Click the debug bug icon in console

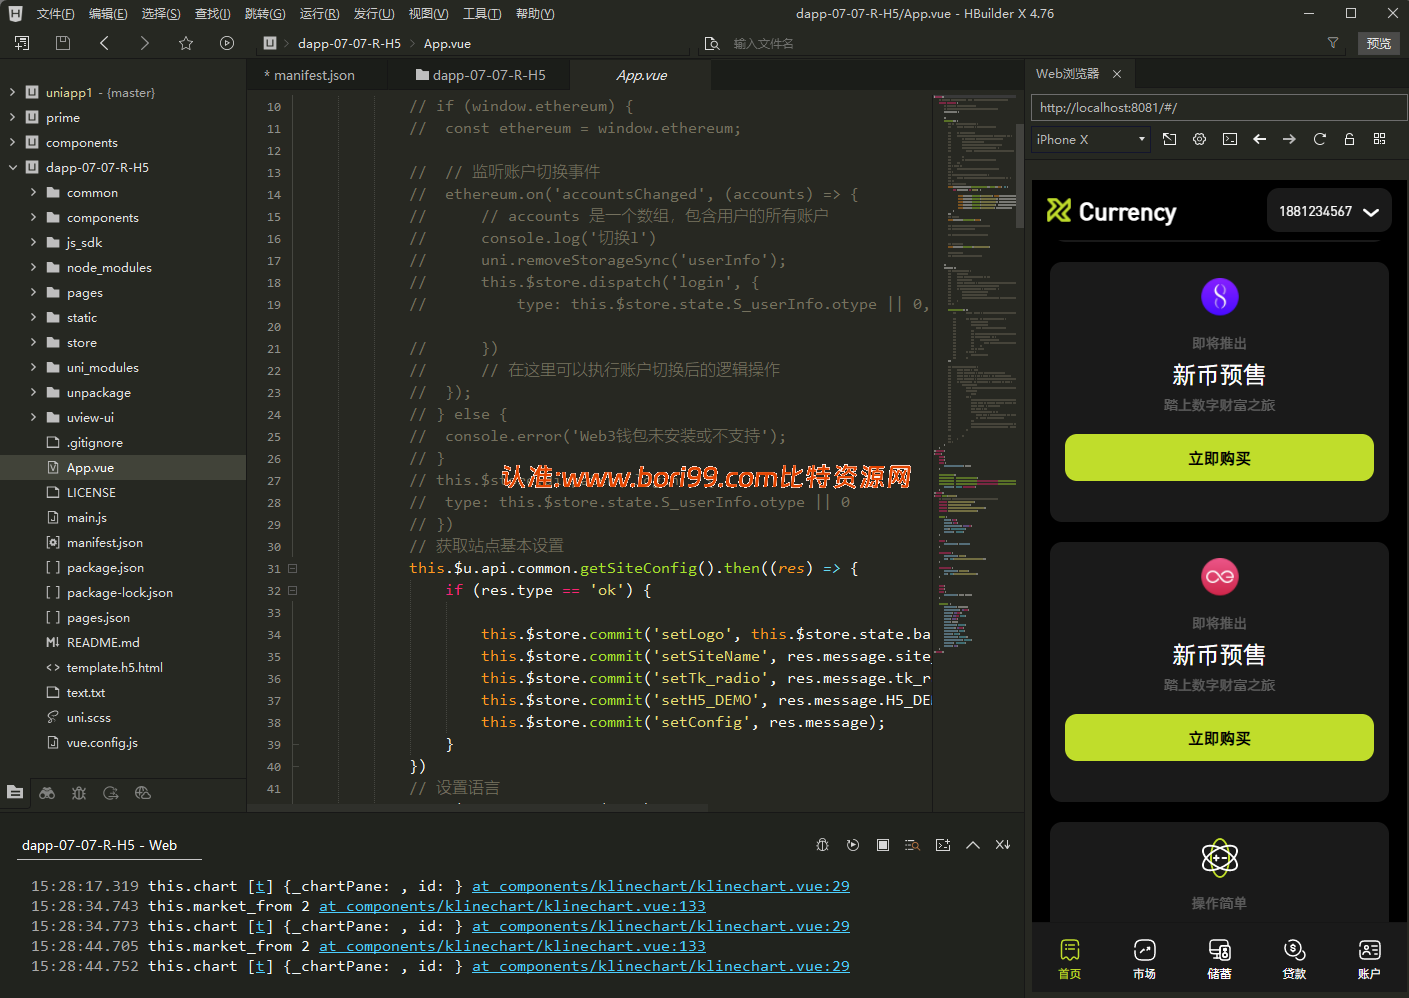823,845
